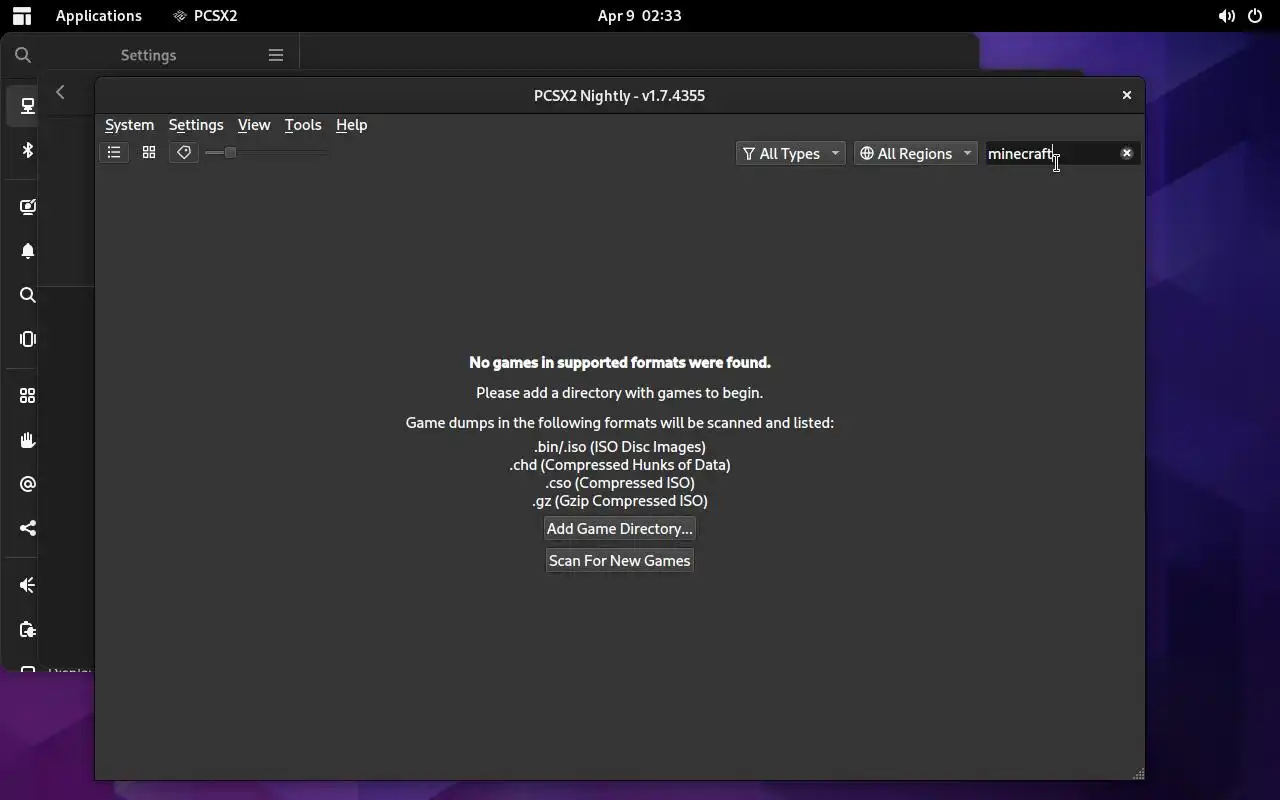Viewport: 1280px width, 800px height.
Task: Click ".bin/.iso (ISO Disc Images)" text
Action: pyautogui.click(x=620, y=447)
